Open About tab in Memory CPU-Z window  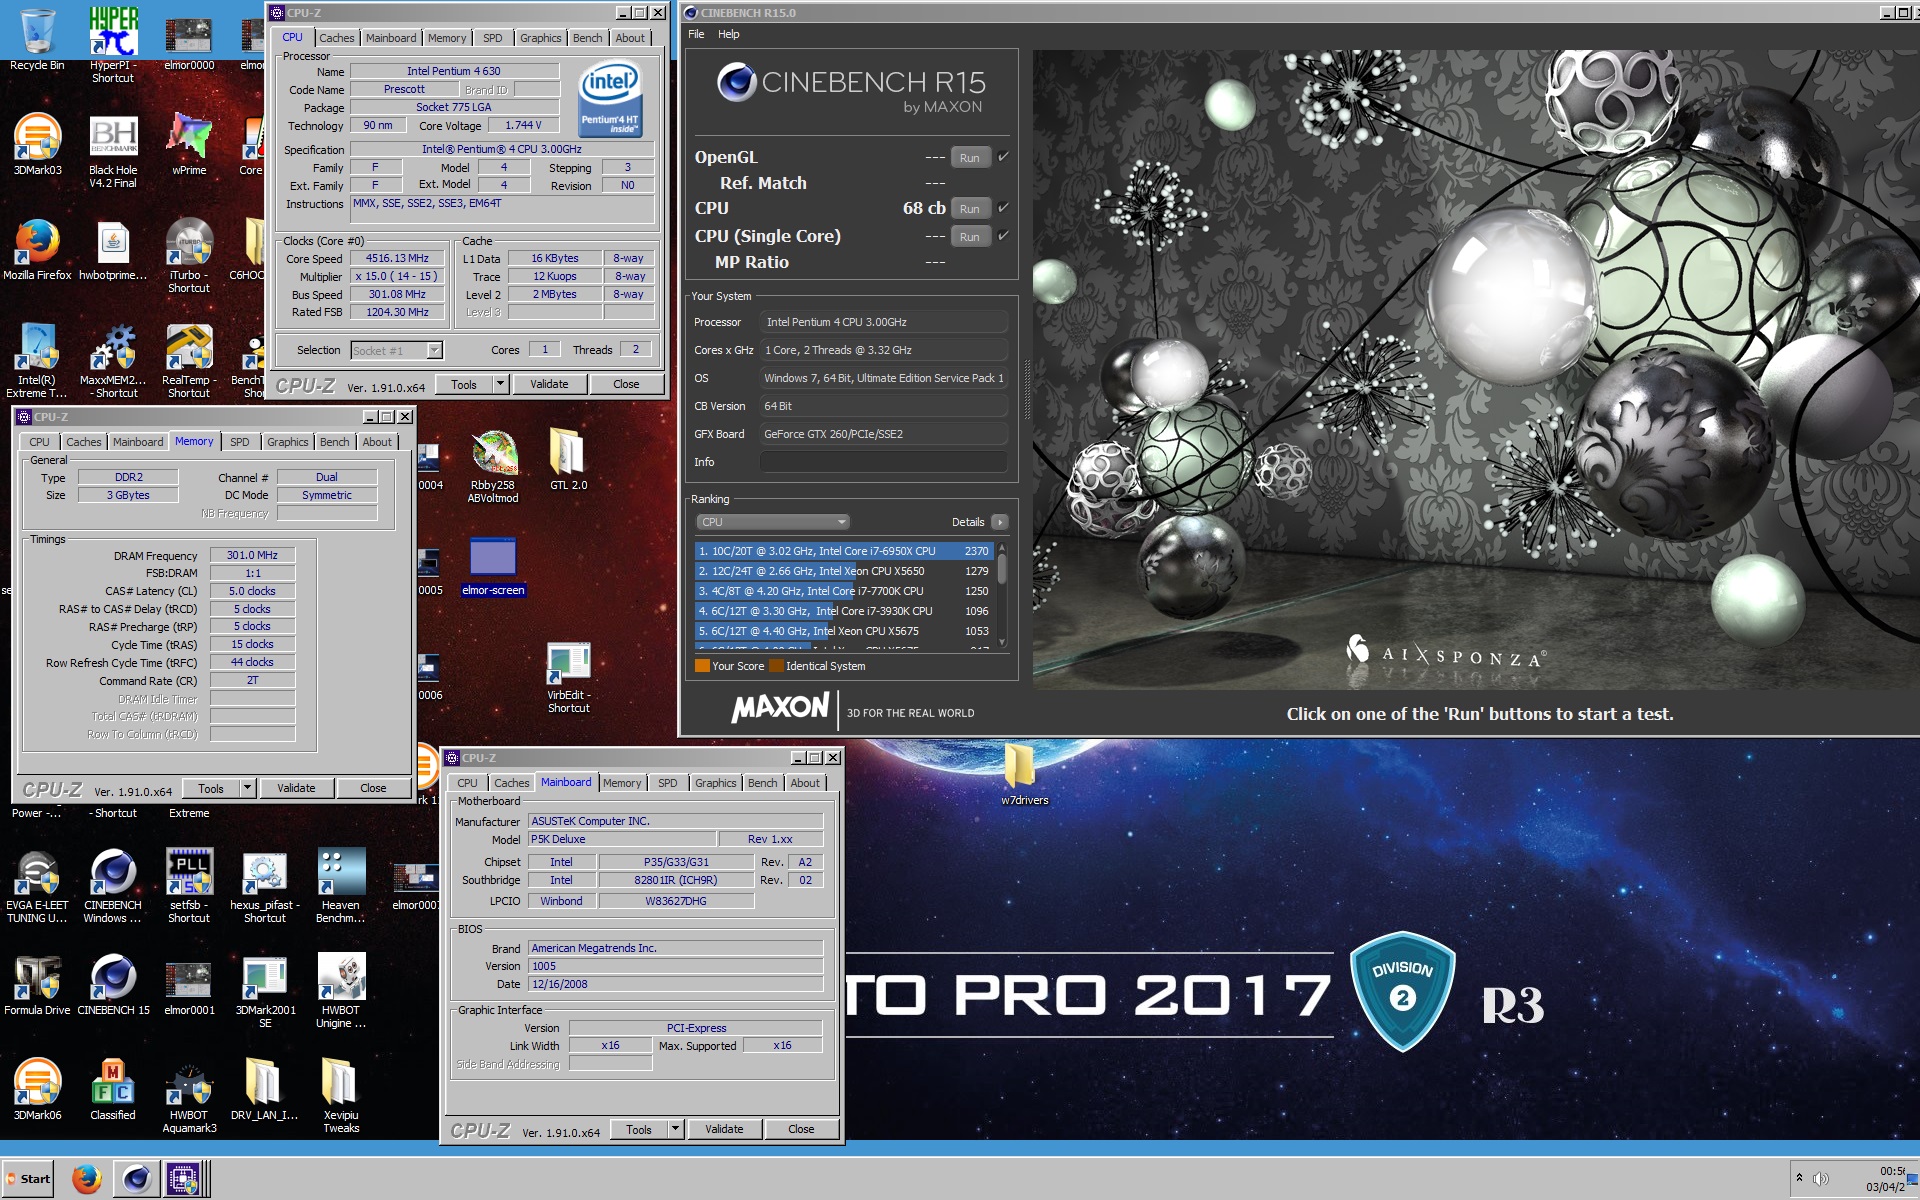377,442
